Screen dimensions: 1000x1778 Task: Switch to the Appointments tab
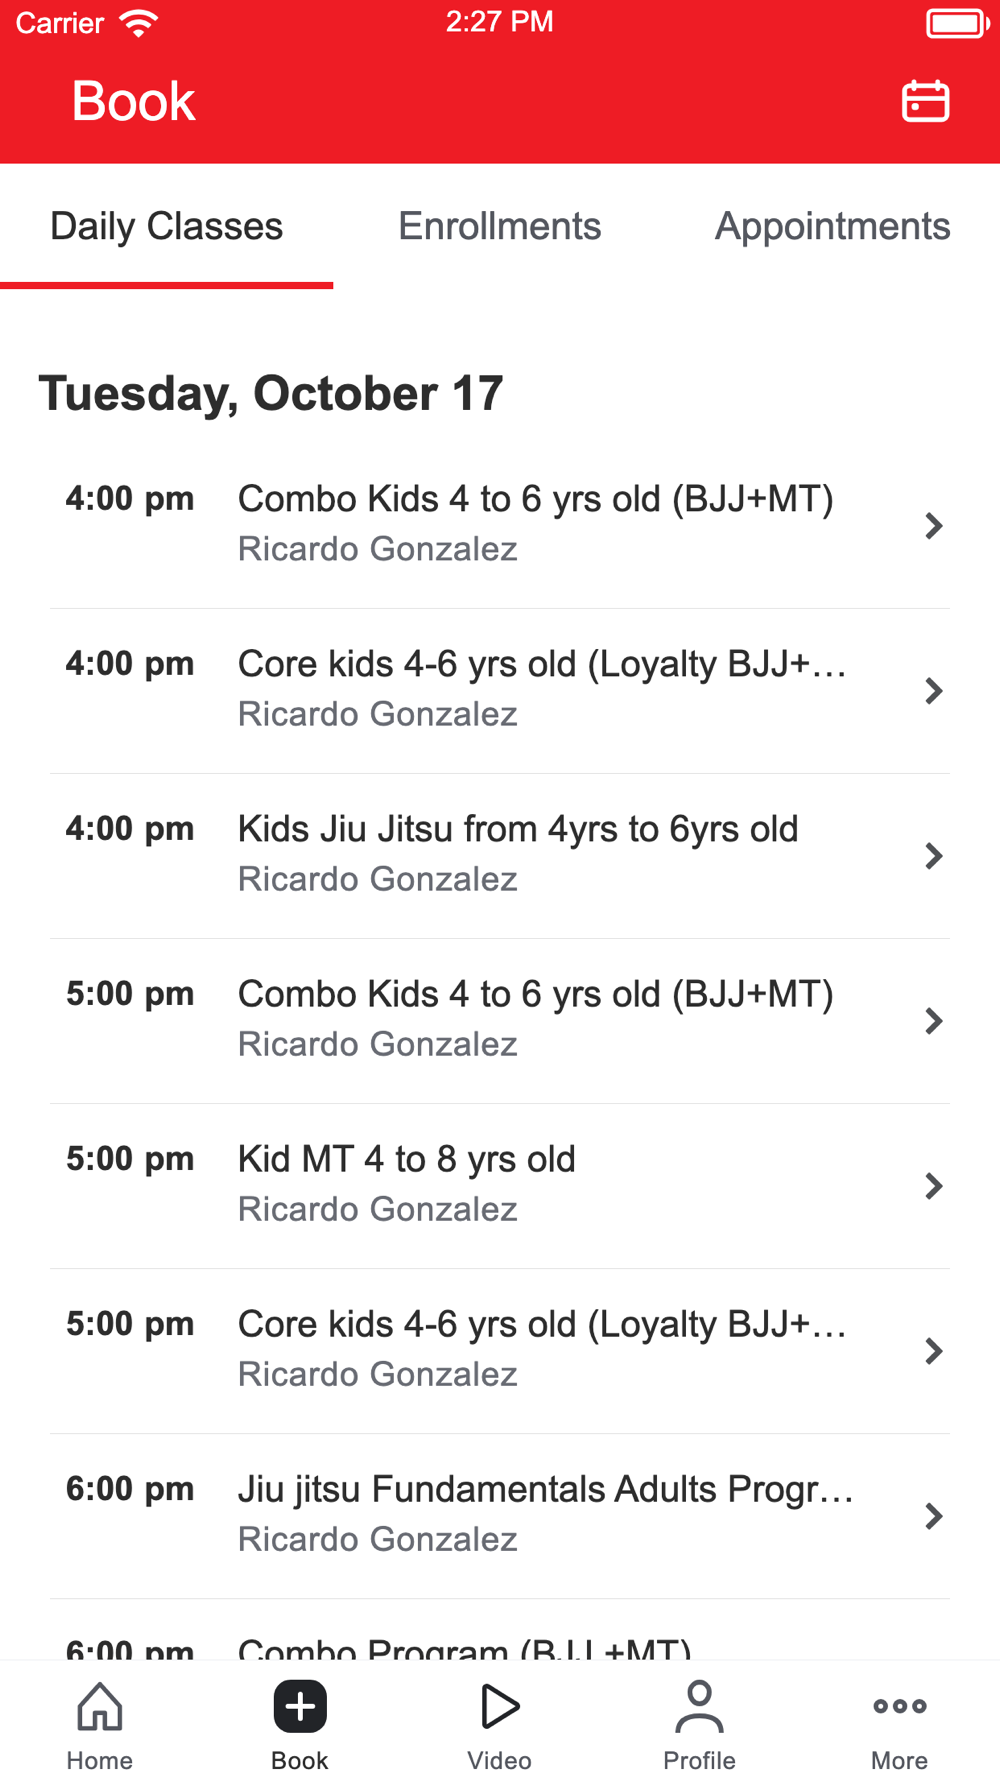click(832, 226)
